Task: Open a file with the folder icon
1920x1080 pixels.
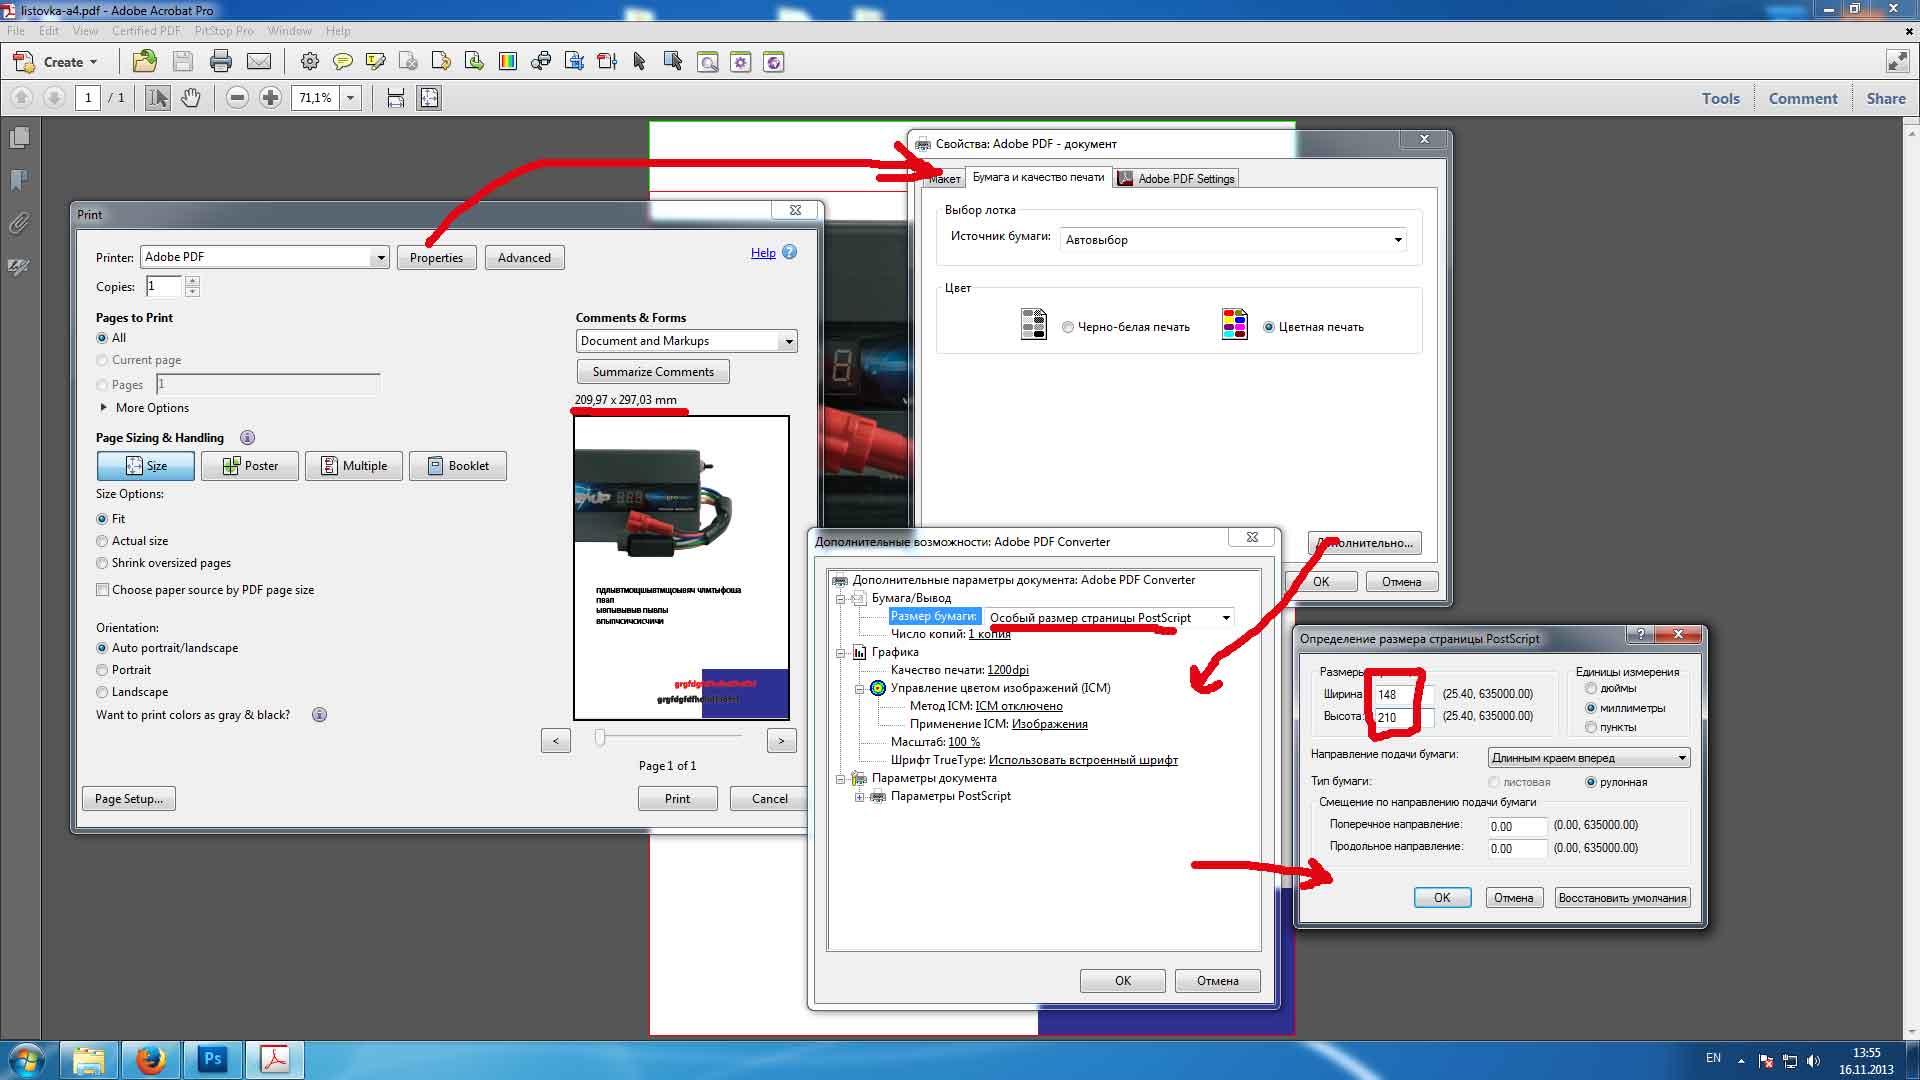Action: [x=145, y=62]
